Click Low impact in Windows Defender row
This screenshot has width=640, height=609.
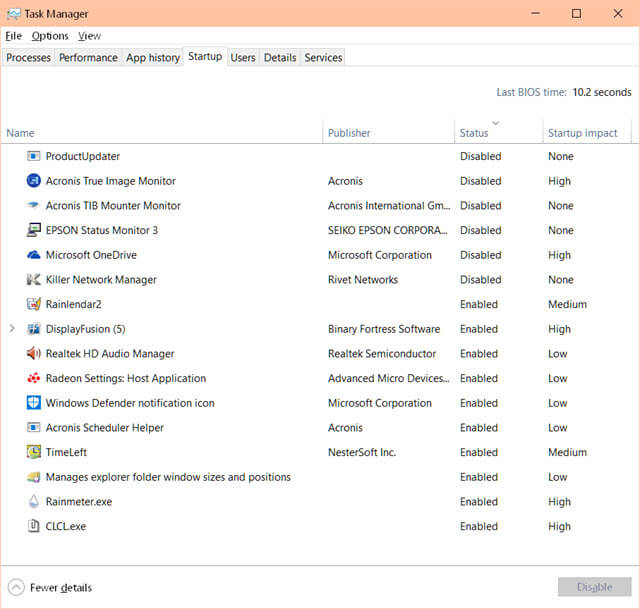tap(558, 403)
